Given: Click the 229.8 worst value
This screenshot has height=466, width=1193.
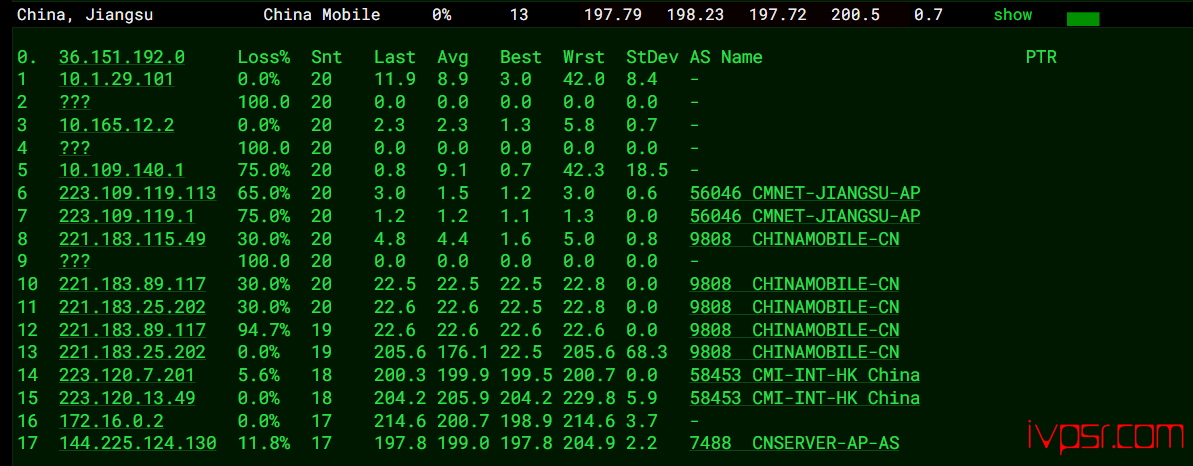Looking at the screenshot, I should [589, 397].
